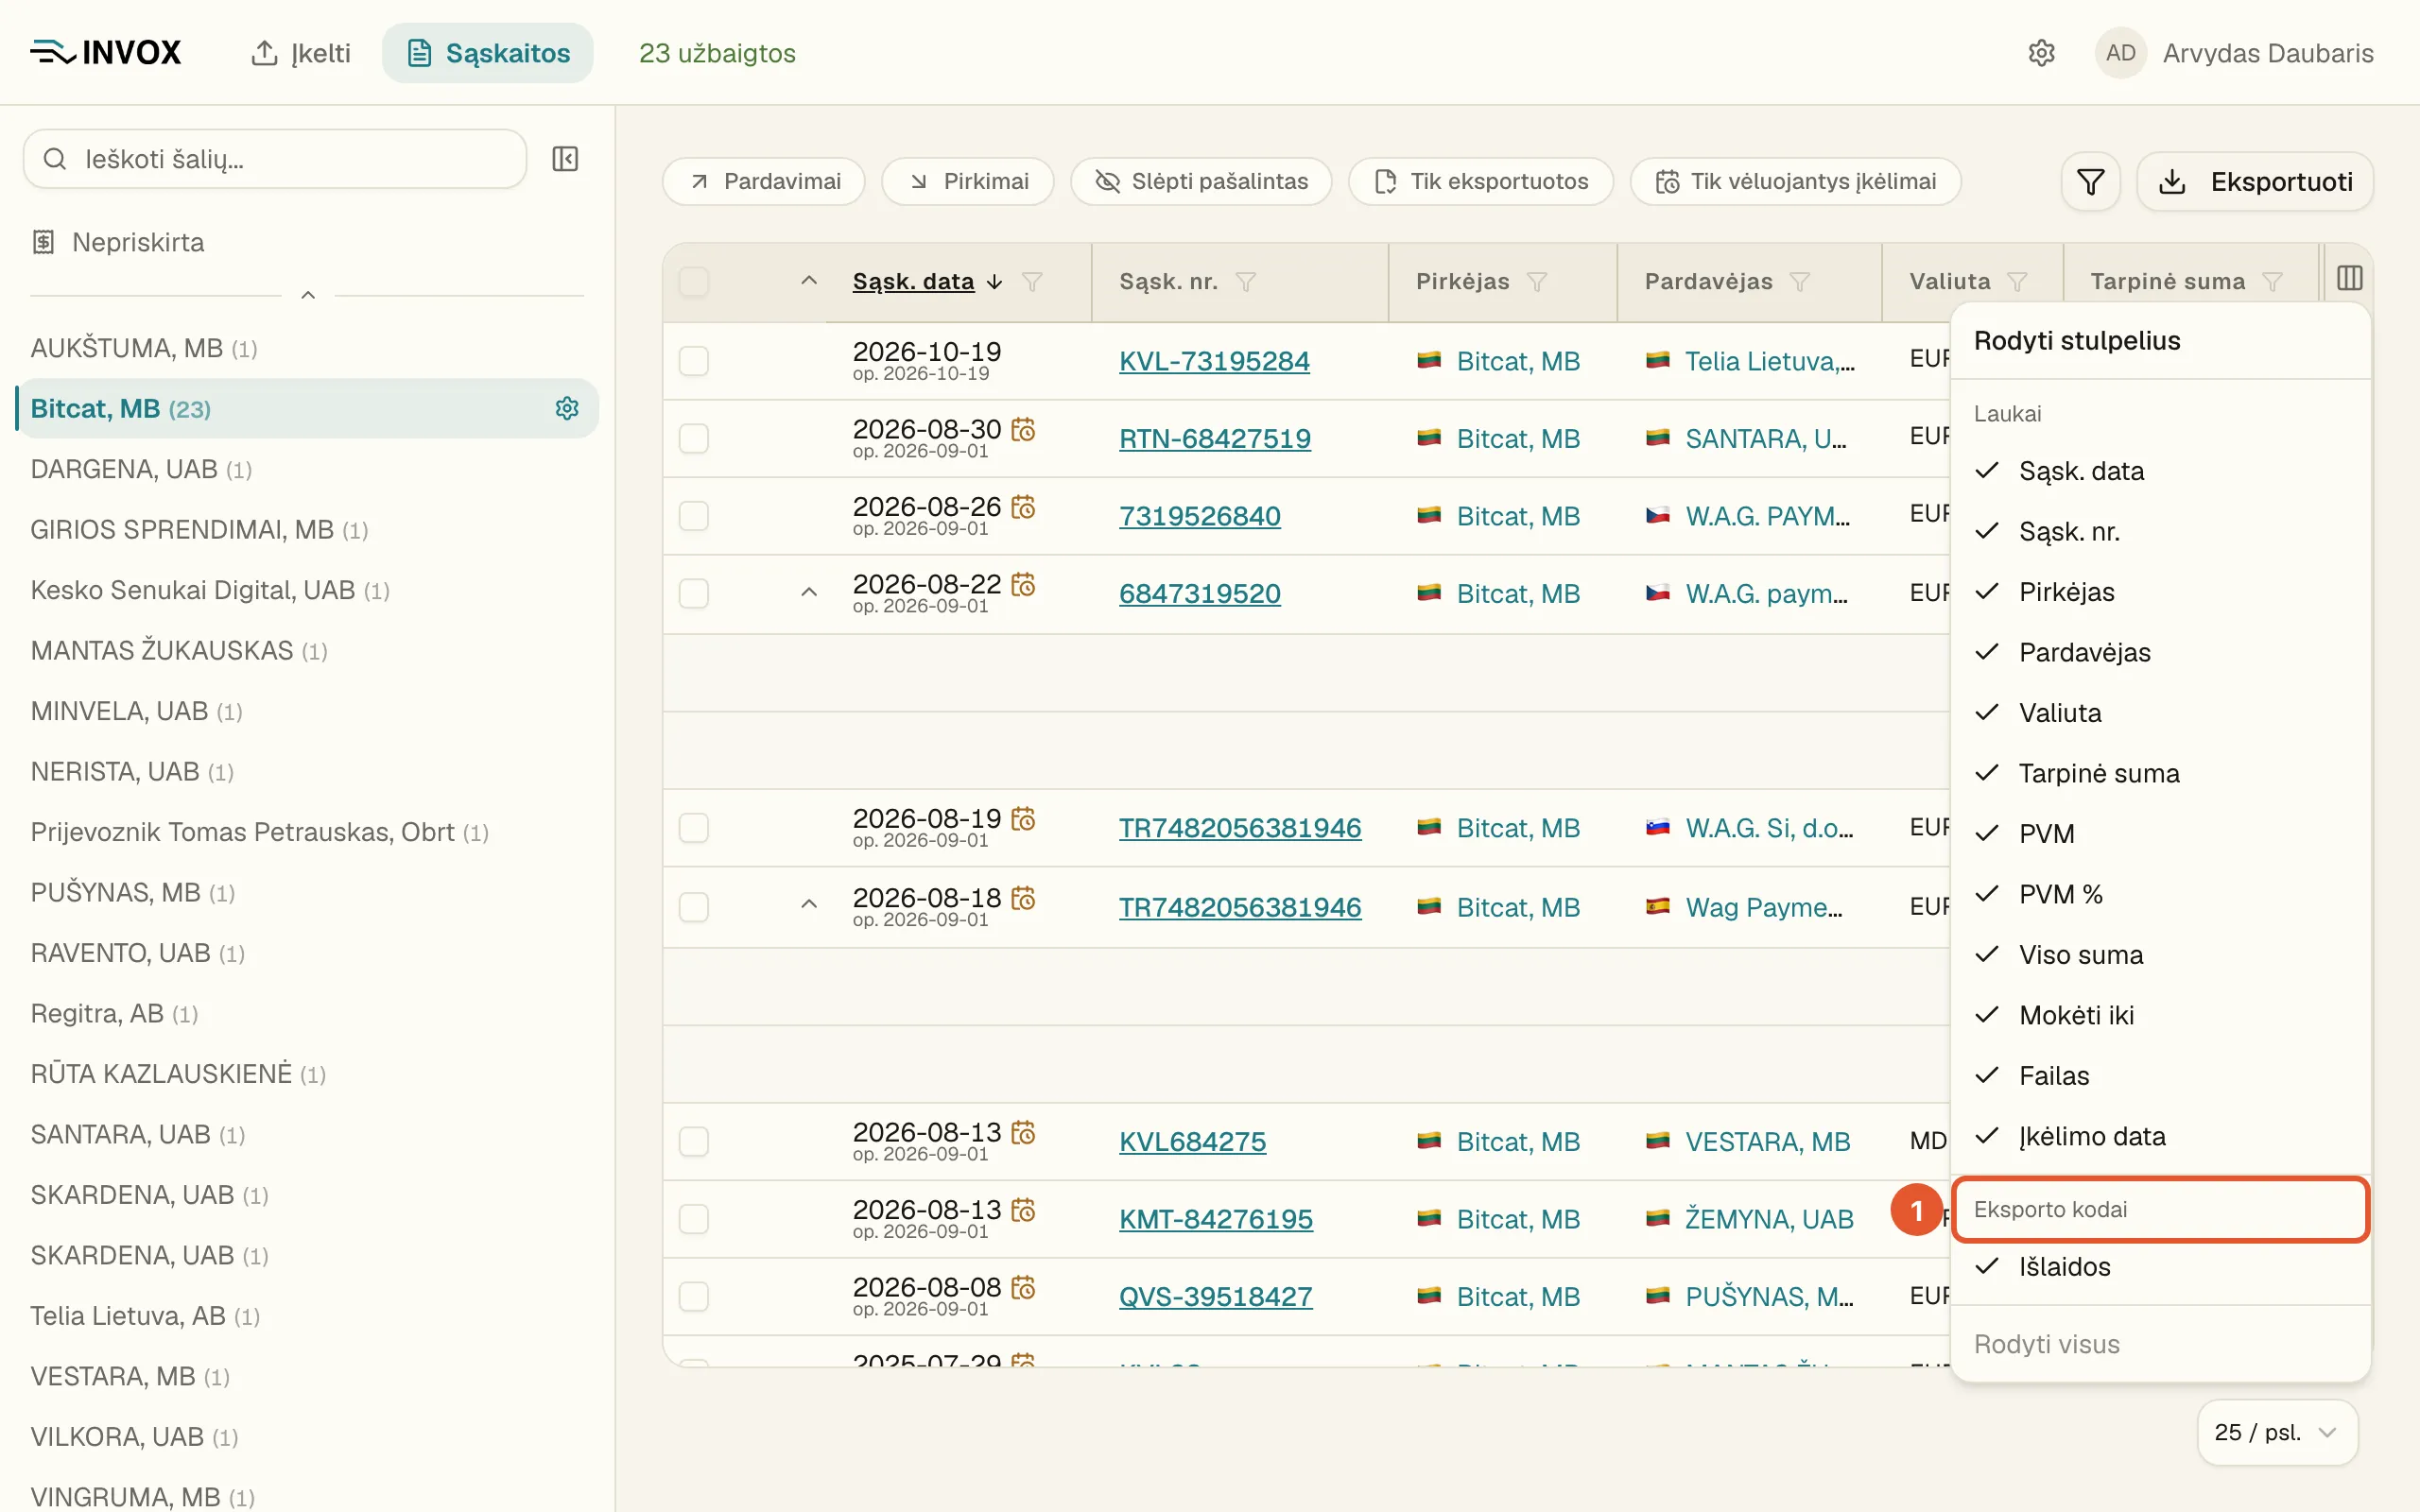
Task: Click the search magnifier icon
Action: point(55,159)
